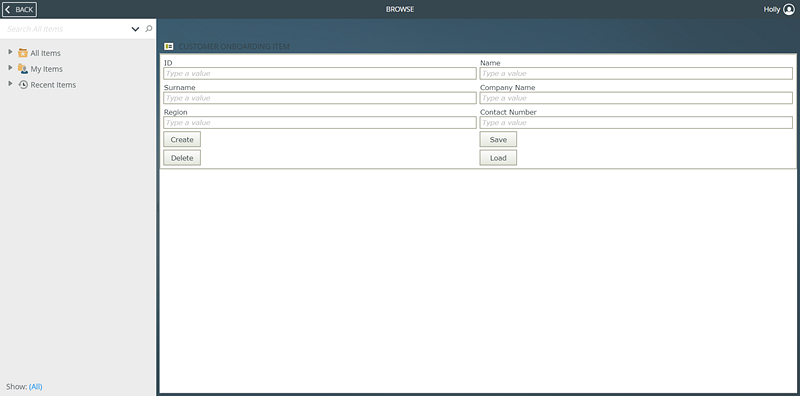Viewport: 800px width, 396px height.
Task: Select Recent Items label in tree
Action: tap(53, 85)
